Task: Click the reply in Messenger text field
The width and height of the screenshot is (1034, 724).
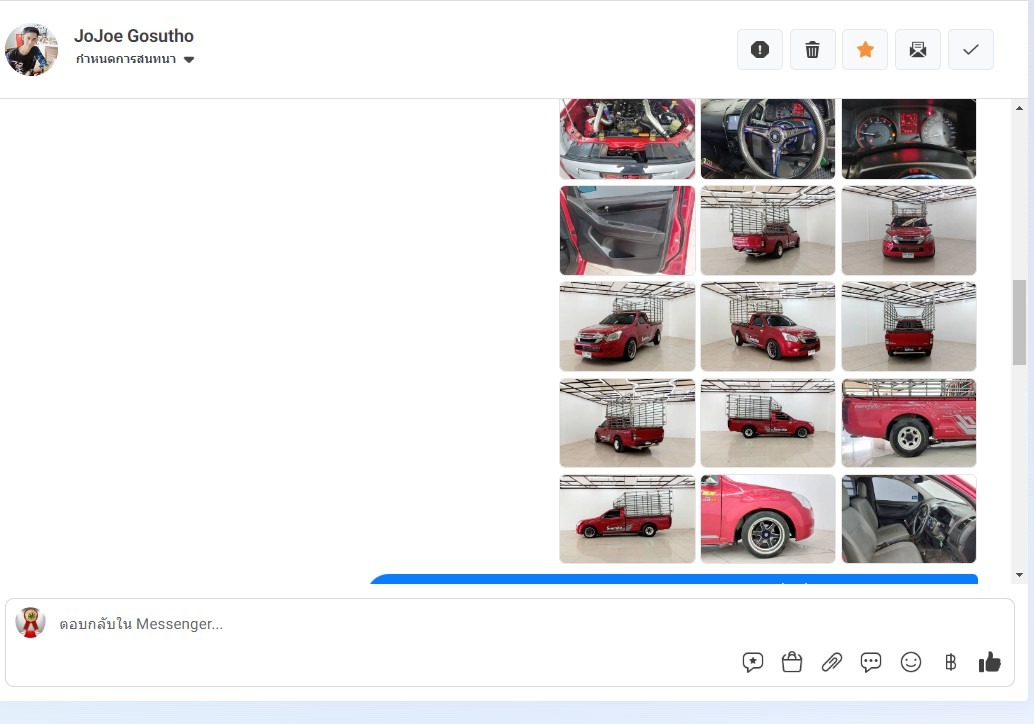Action: (x=390, y=624)
